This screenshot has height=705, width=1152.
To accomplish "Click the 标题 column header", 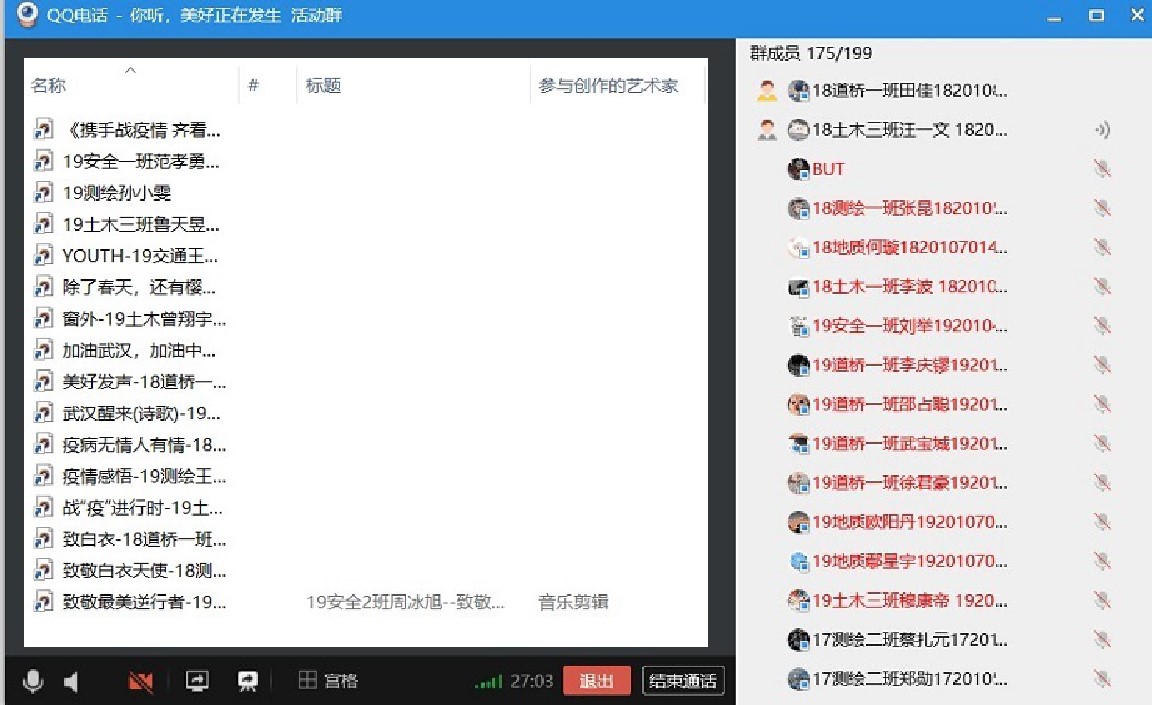I will [324, 86].
